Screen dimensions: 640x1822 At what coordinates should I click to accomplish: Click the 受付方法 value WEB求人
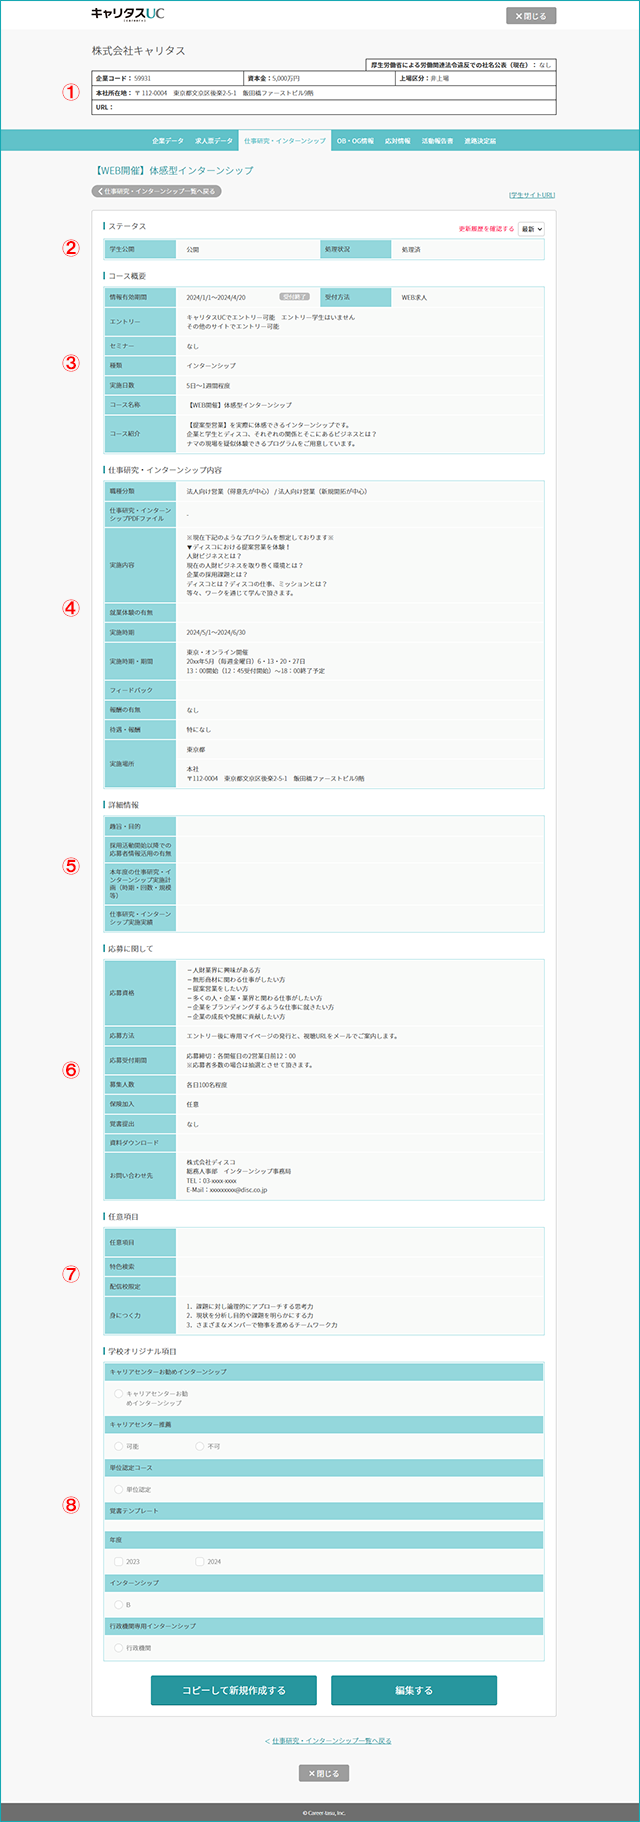tap(414, 297)
